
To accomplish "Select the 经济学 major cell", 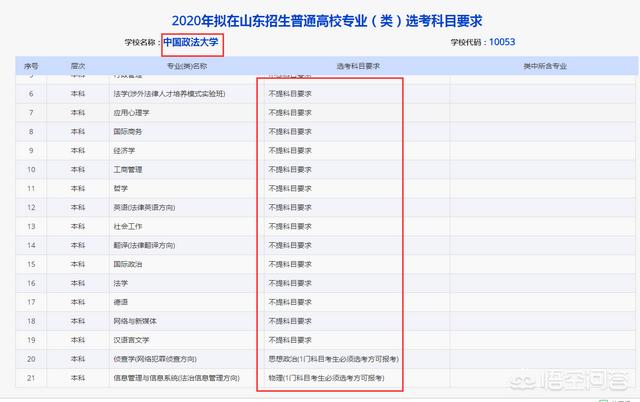I will 124,150.
